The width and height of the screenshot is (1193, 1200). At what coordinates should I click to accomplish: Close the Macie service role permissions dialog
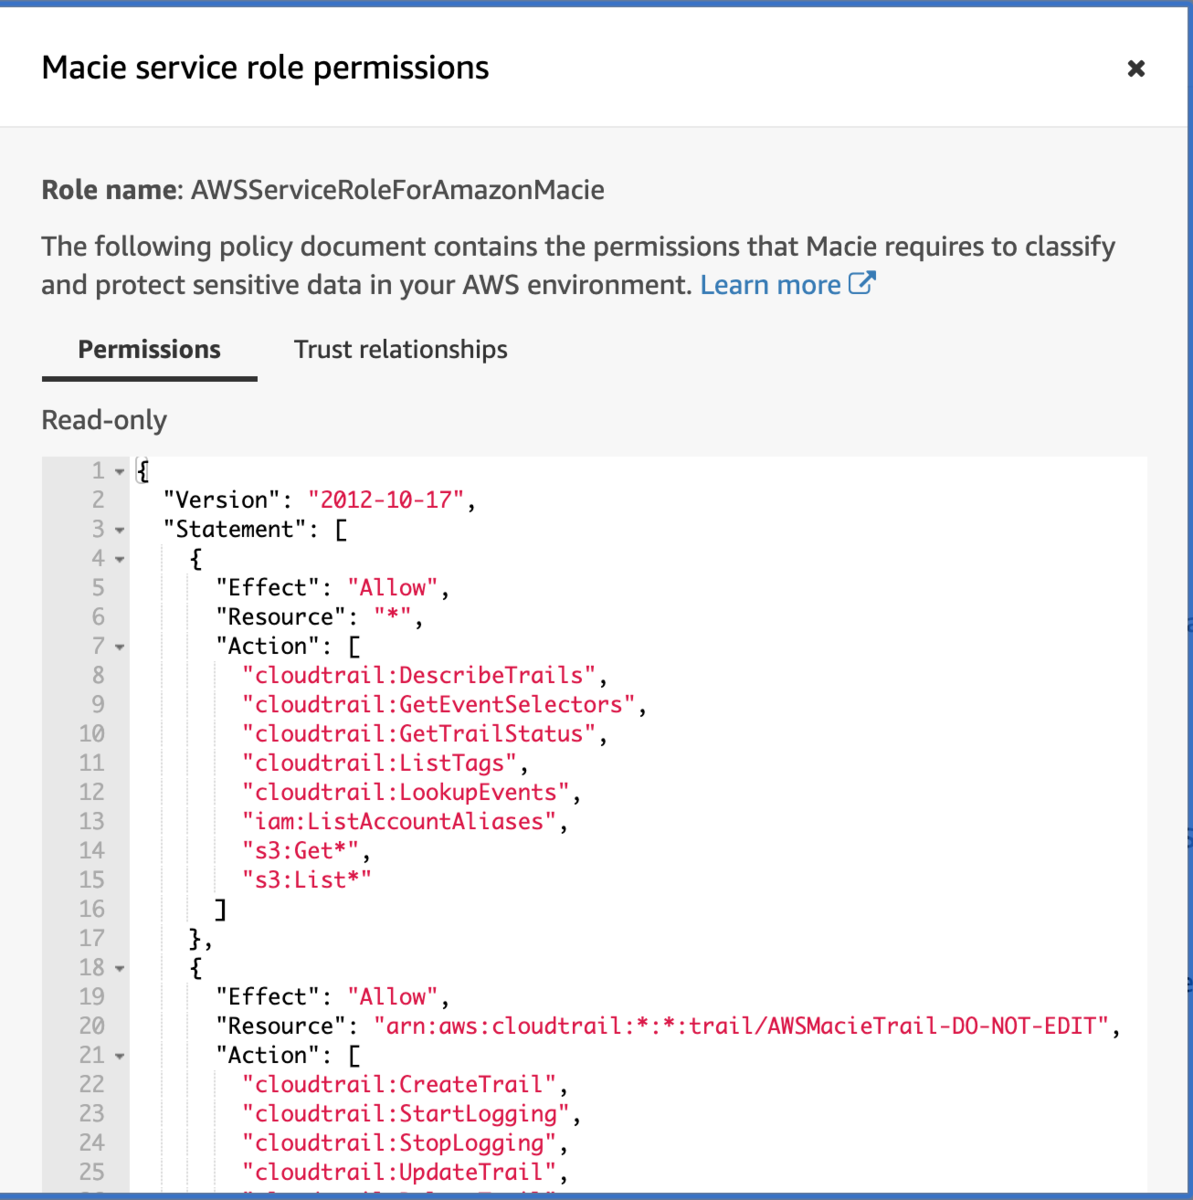tap(1136, 68)
